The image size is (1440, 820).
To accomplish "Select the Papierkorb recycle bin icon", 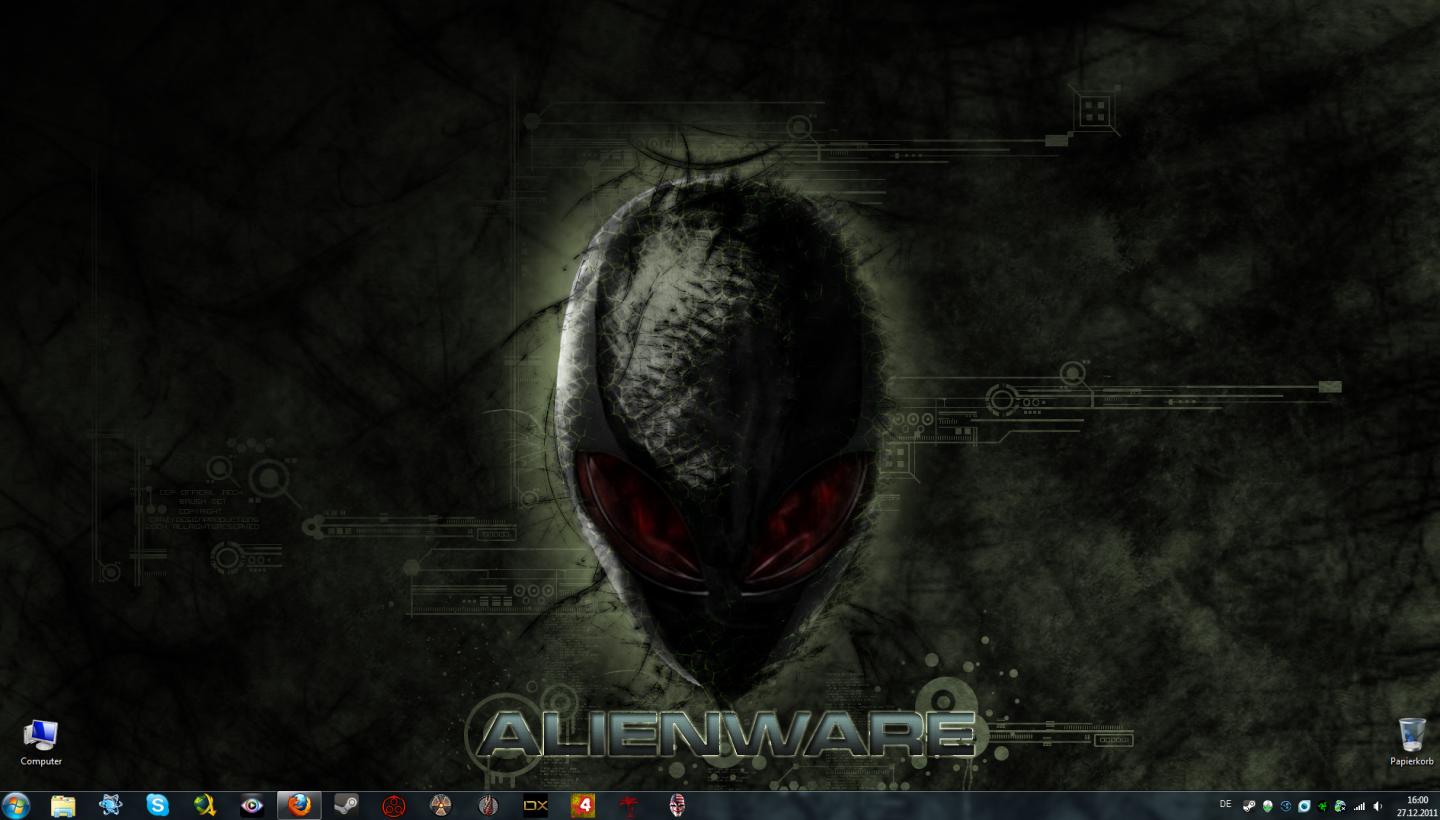I will coord(1412,742).
